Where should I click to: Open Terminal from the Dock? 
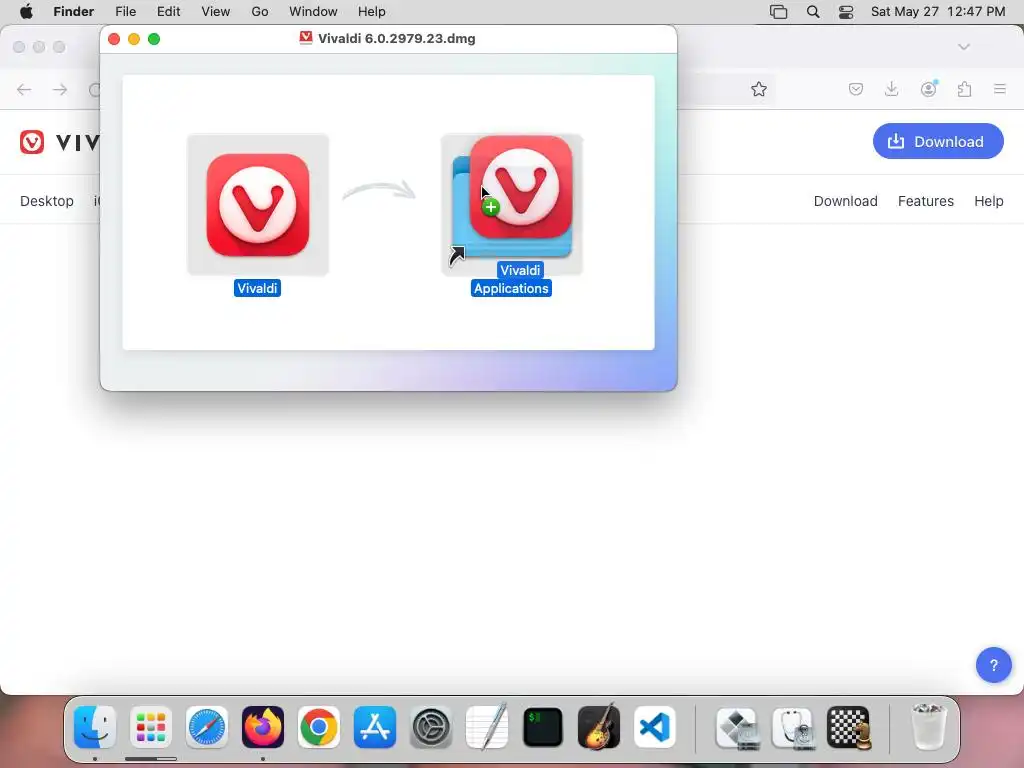pos(543,727)
